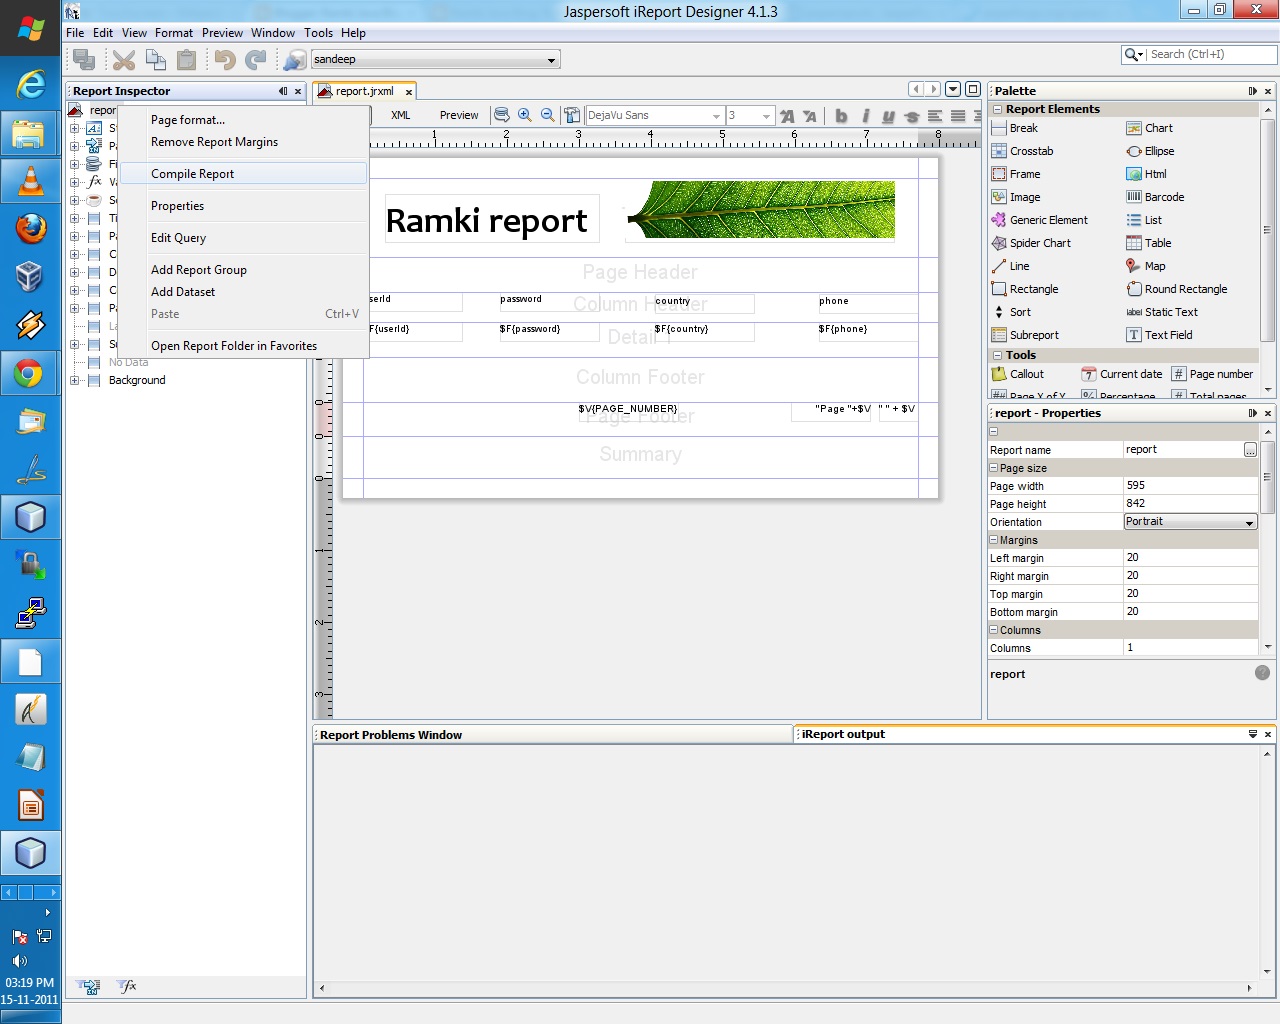Switch to the XML view
The image size is (1280, 1024).
pyautogui.click(x=401, y=115)
